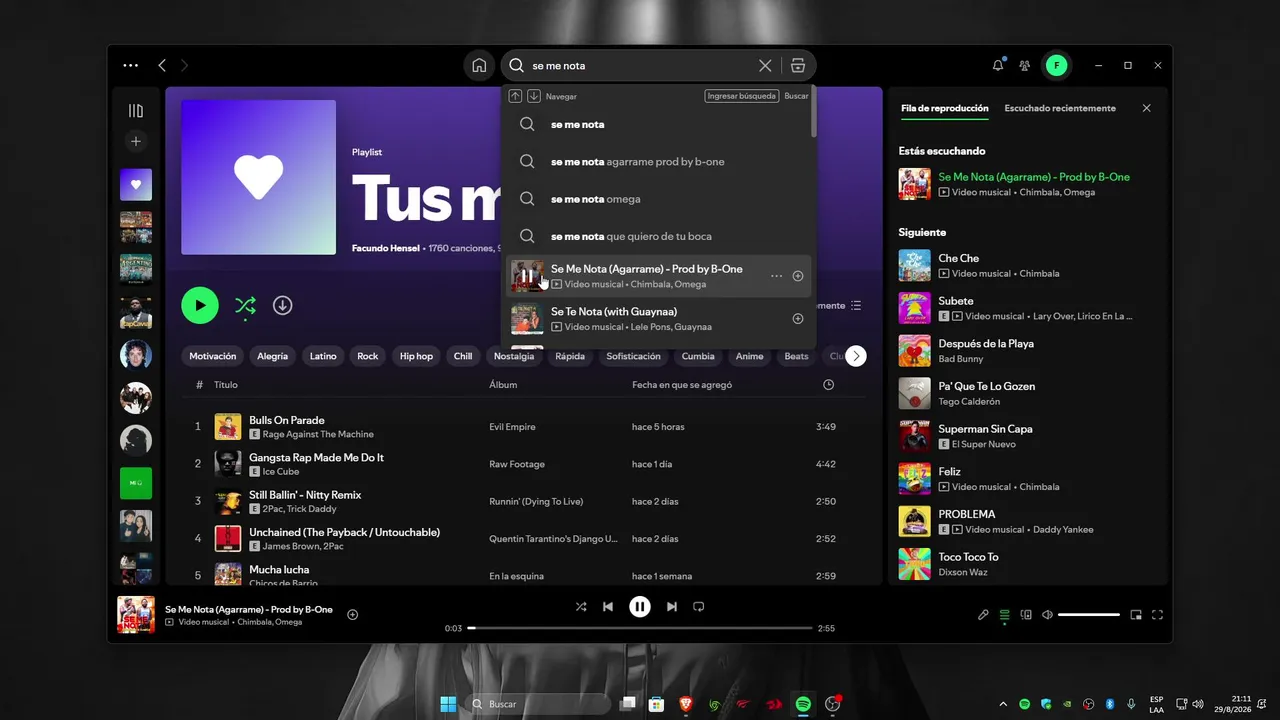This screenshot has width=1280, height=720.
Task: Filter by the Alegría chip
Action: coord(272,356)
